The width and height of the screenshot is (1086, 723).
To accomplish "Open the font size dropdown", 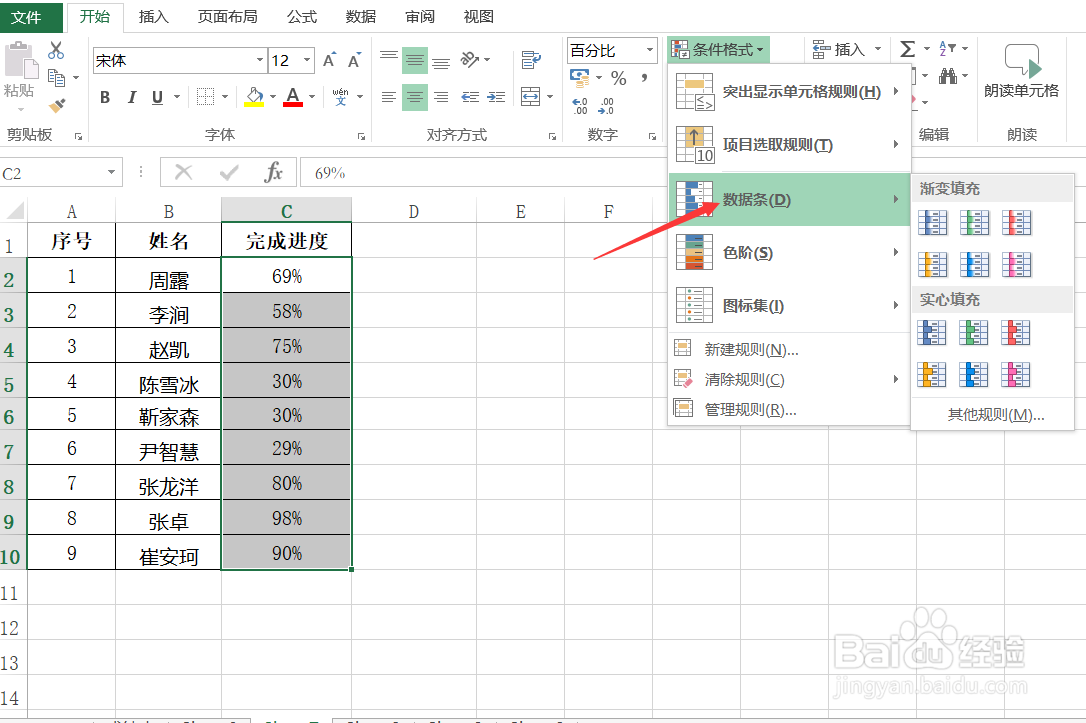I will point(307,60).
